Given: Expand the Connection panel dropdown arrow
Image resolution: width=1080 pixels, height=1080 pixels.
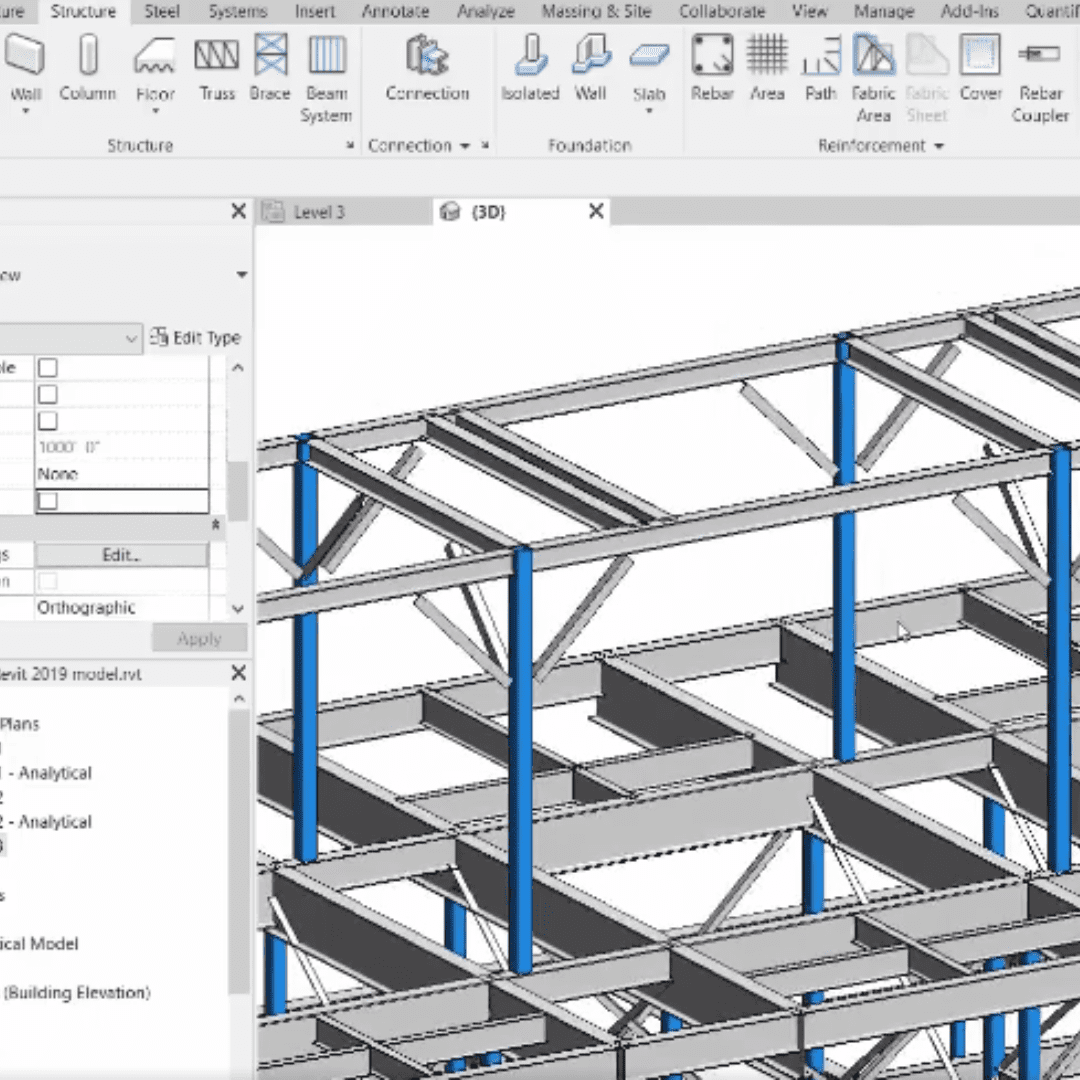Looking at the screenshot, I should pos(465,146).
